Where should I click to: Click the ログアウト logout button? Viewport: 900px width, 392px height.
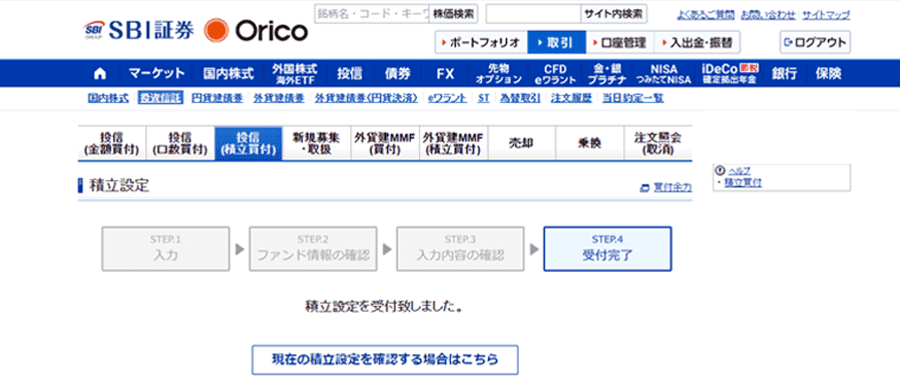pos(815,42)
